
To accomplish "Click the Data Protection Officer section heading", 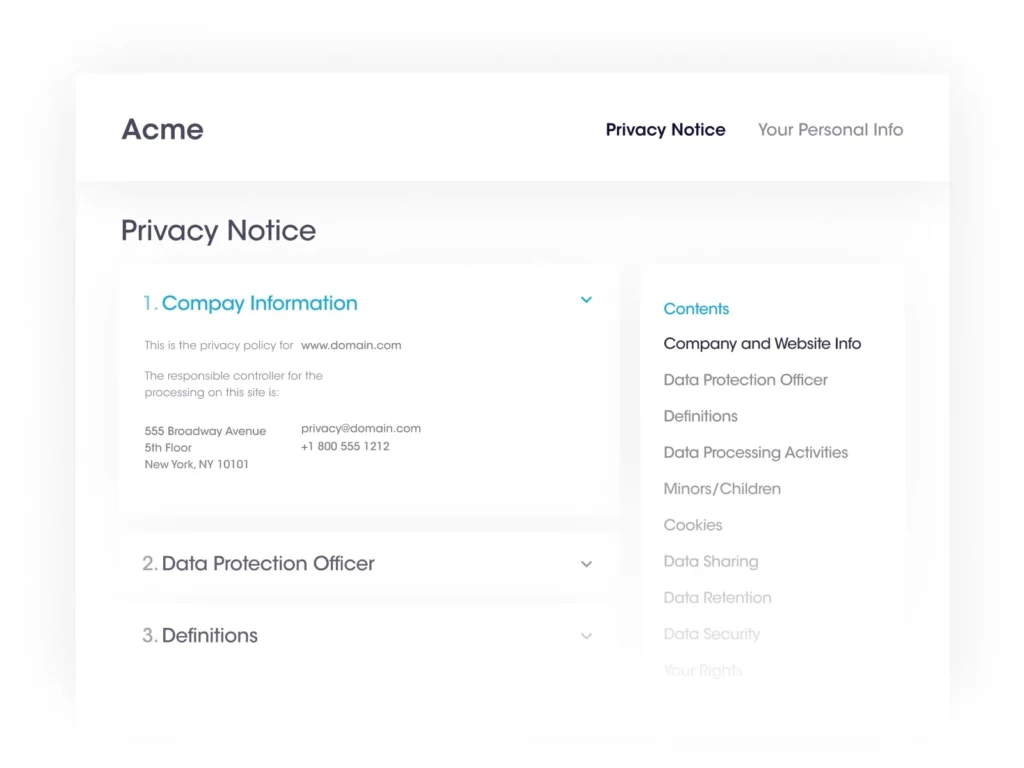I will coord(267,564).
